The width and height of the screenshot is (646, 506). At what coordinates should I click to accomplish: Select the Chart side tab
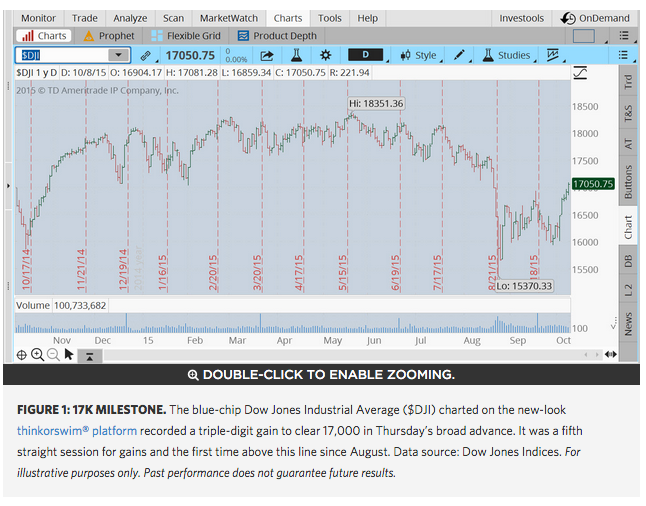pyautogui.click(x=628, y=227)
